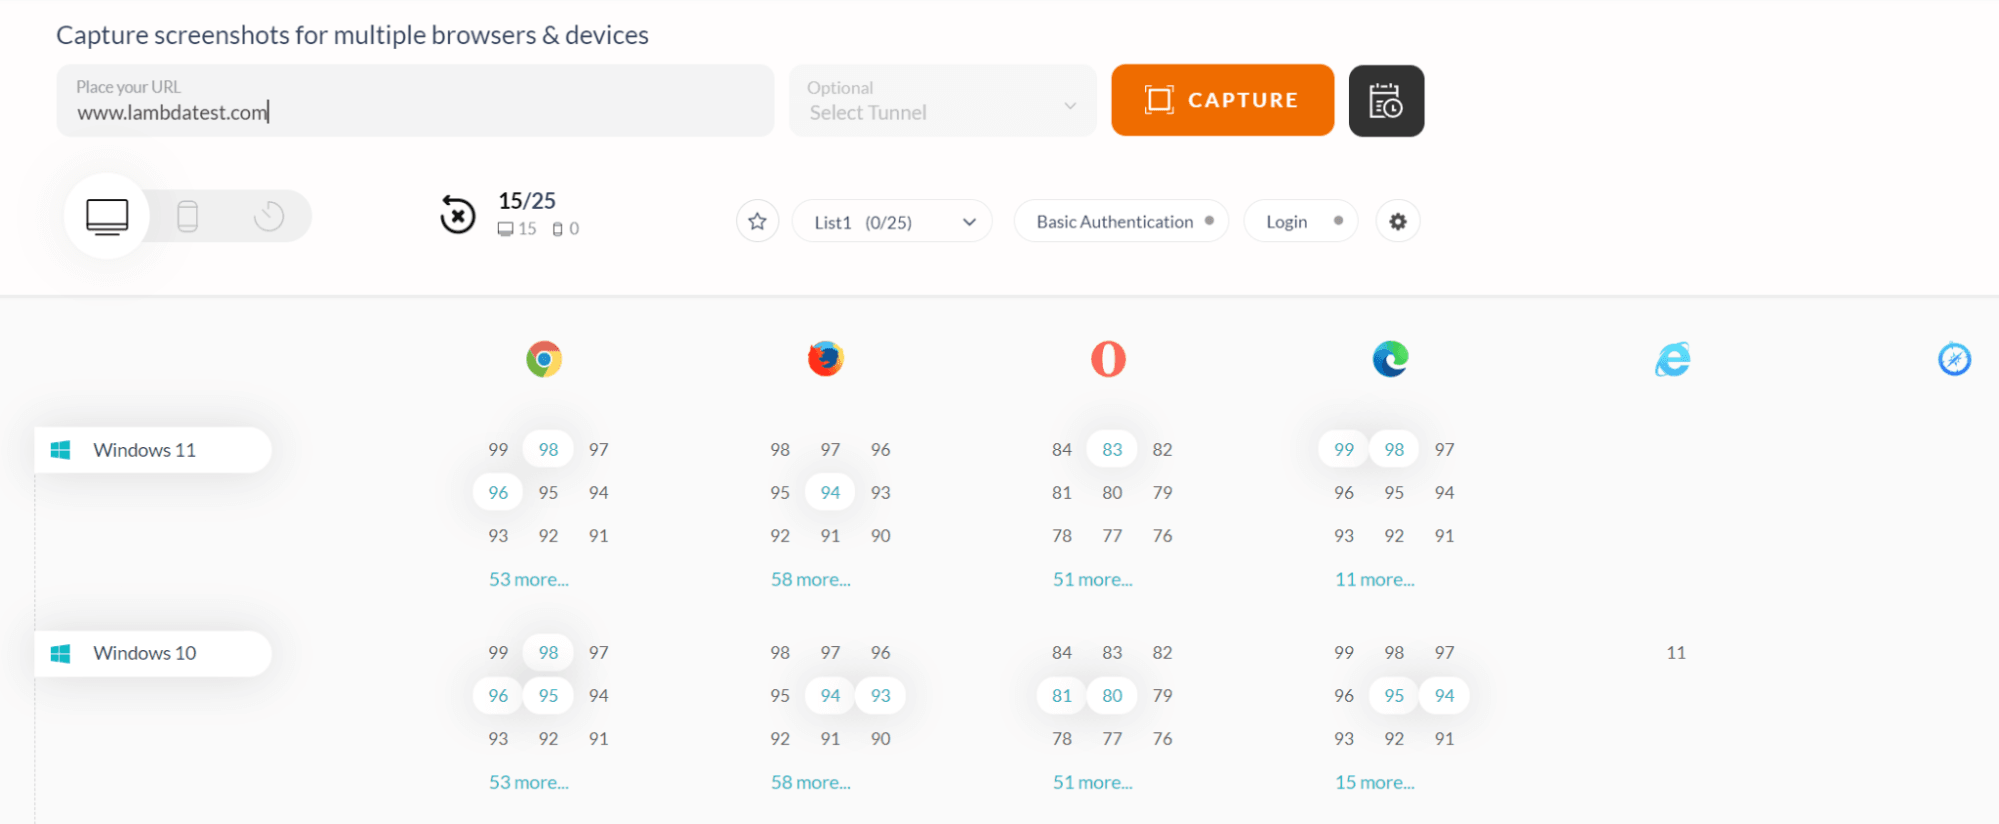Expand 15 more Edge versions for Windows 10
This screenshot has height=824, width=1999.
pos(1374,782)
